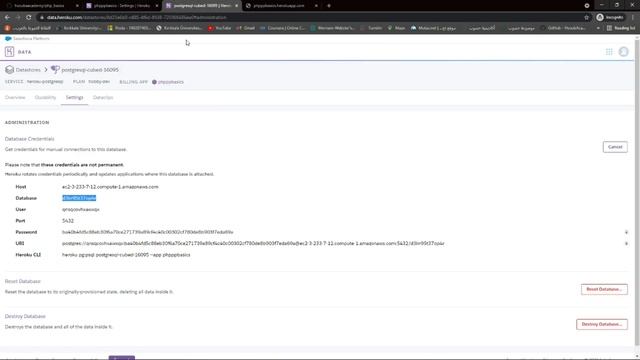Click the Salesforce Platform cloud logo

(8, 38)
